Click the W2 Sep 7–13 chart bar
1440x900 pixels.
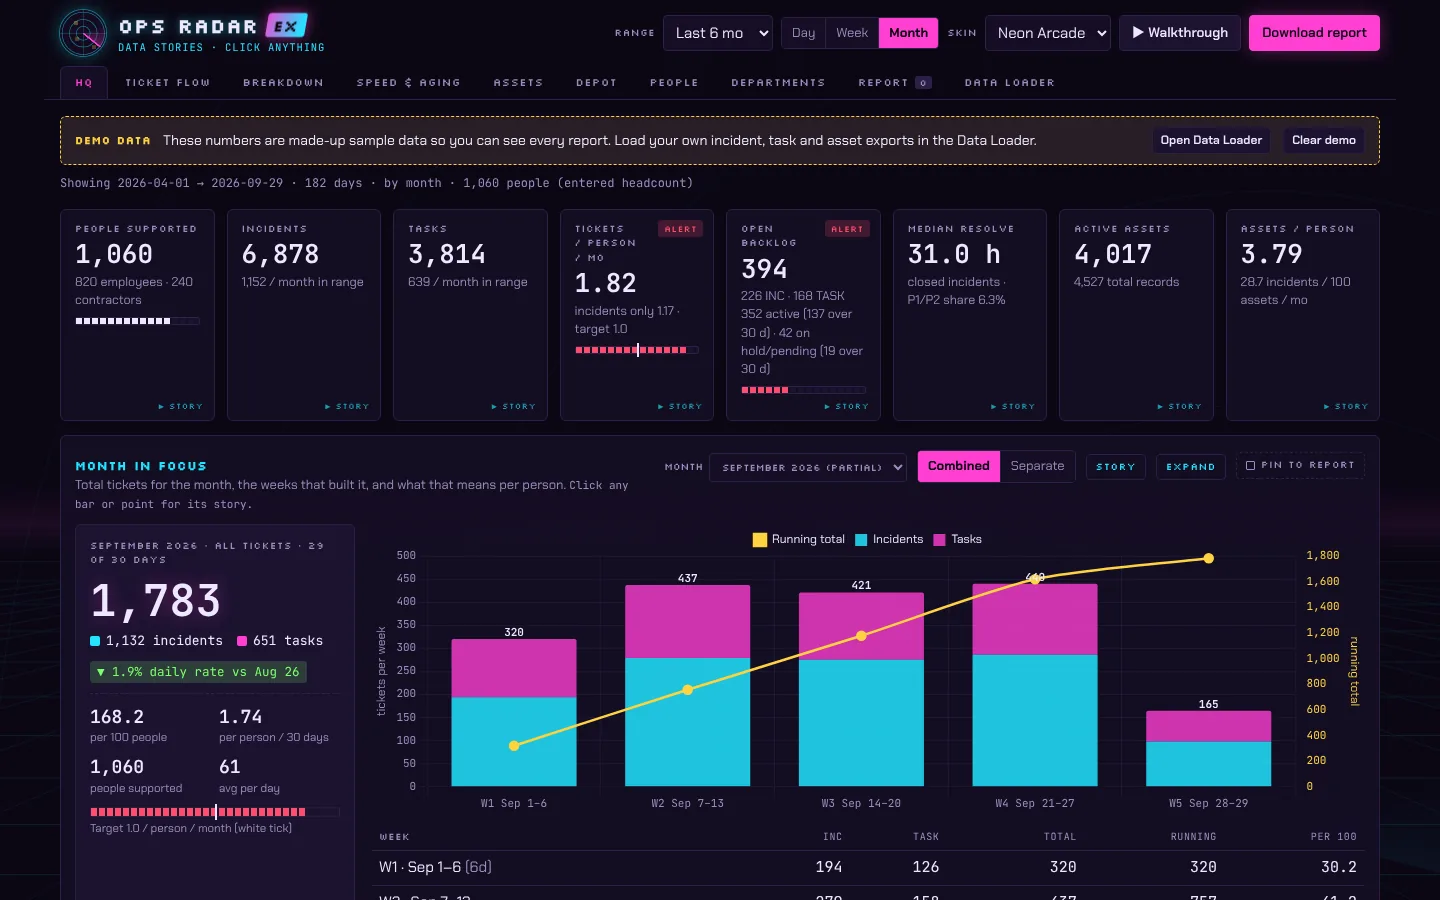tap(688, 685)
